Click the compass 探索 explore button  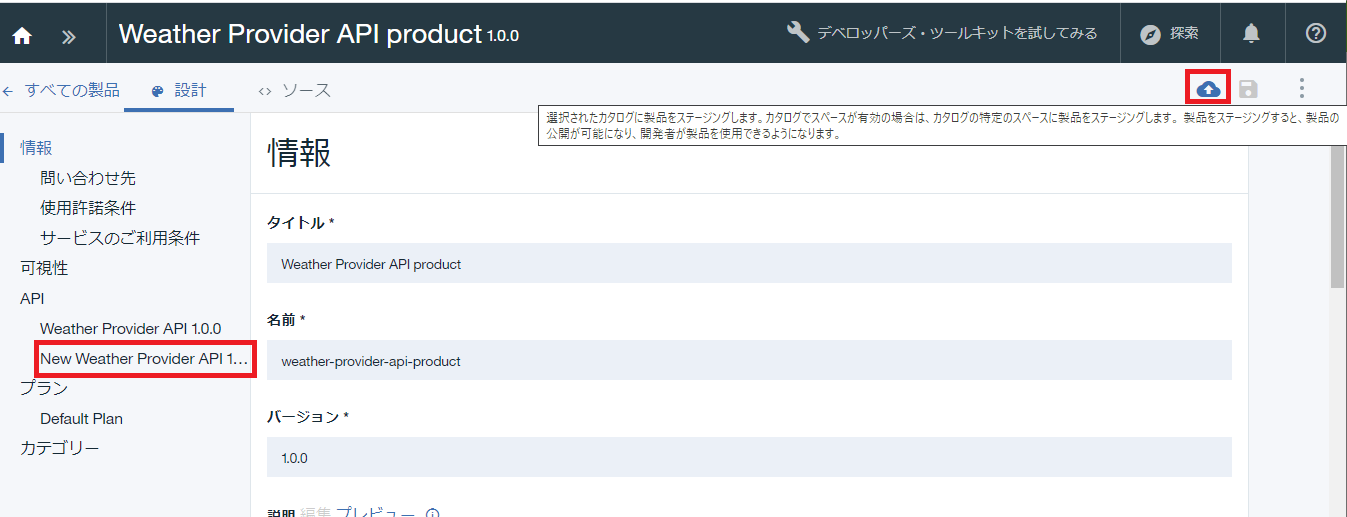point(1169,33)
